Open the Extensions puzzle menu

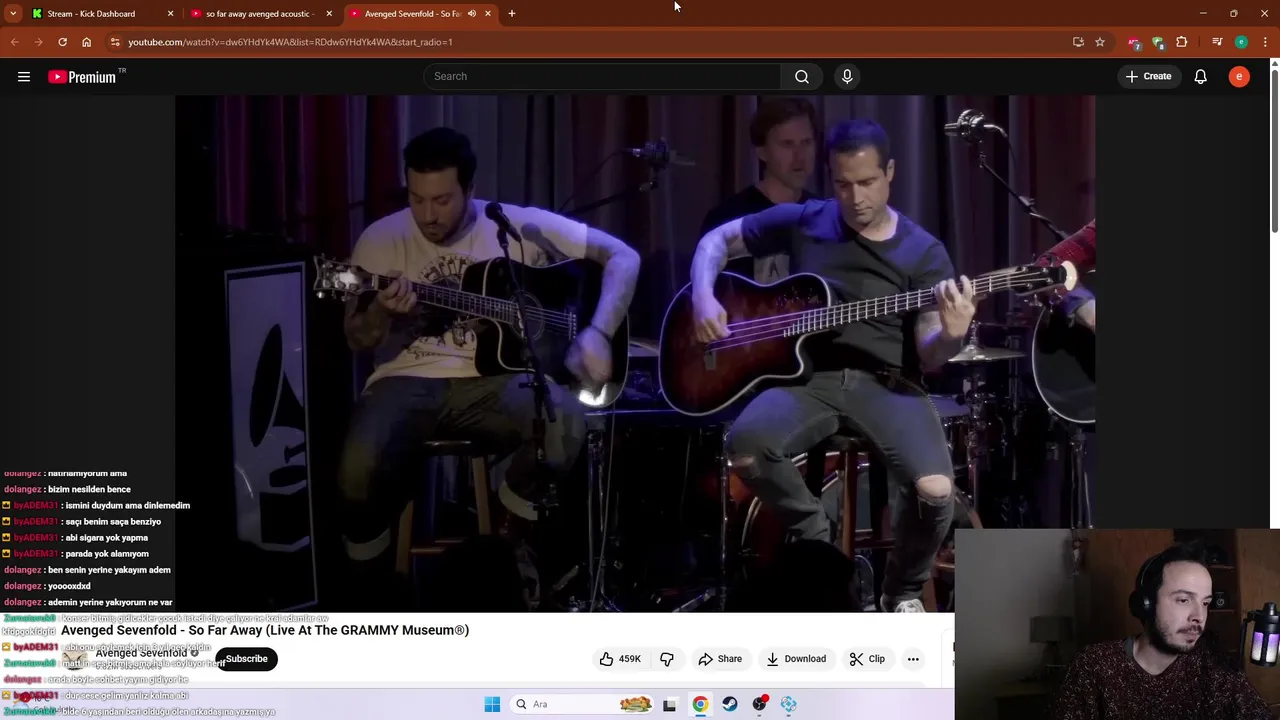1182,42
